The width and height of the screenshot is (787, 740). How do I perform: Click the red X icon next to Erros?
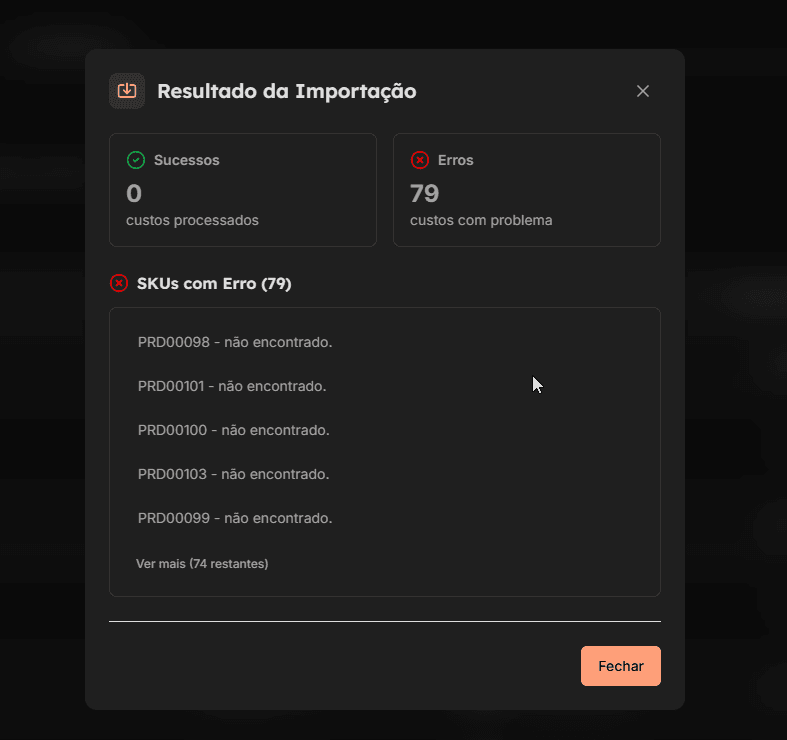(x=420, y=160)
